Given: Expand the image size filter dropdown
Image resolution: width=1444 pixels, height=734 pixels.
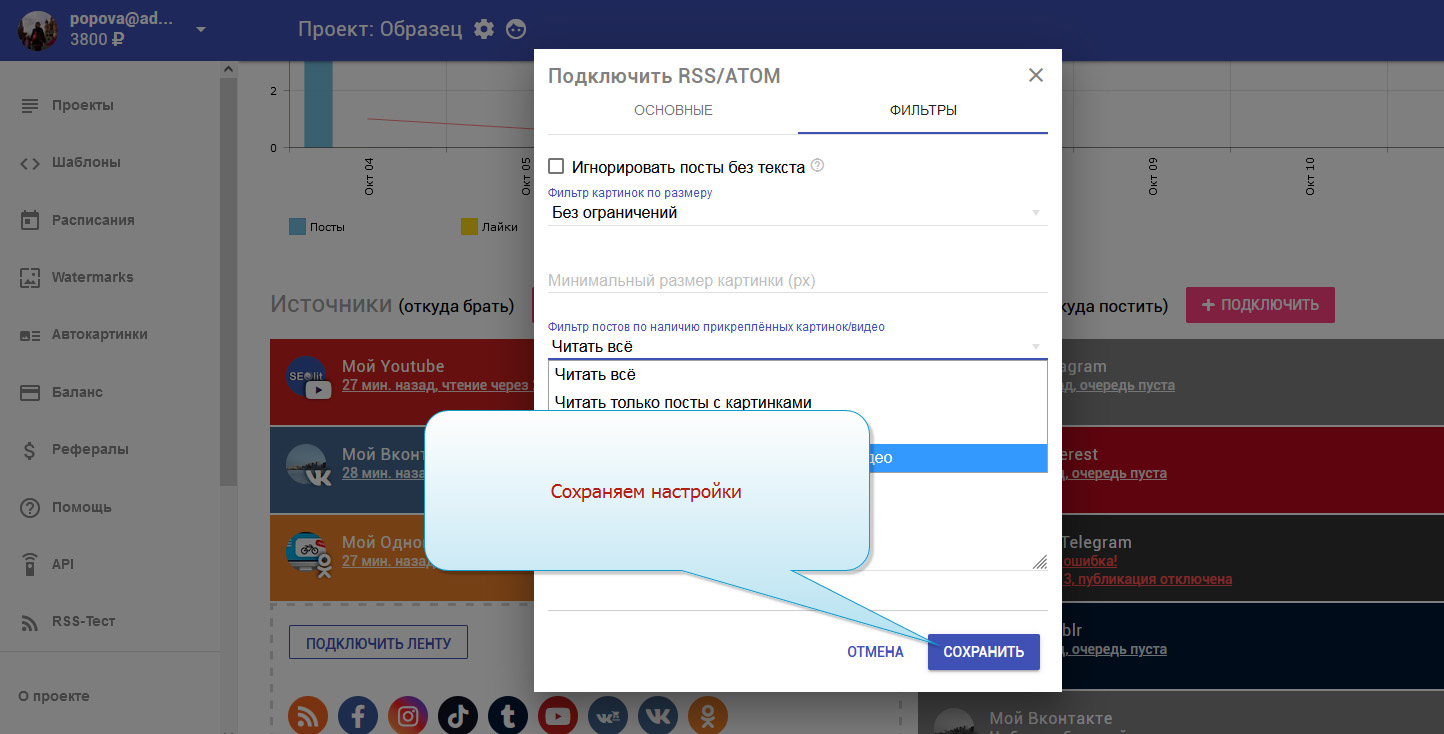Looking at the screenshot, I should click(x=796, y=212).
